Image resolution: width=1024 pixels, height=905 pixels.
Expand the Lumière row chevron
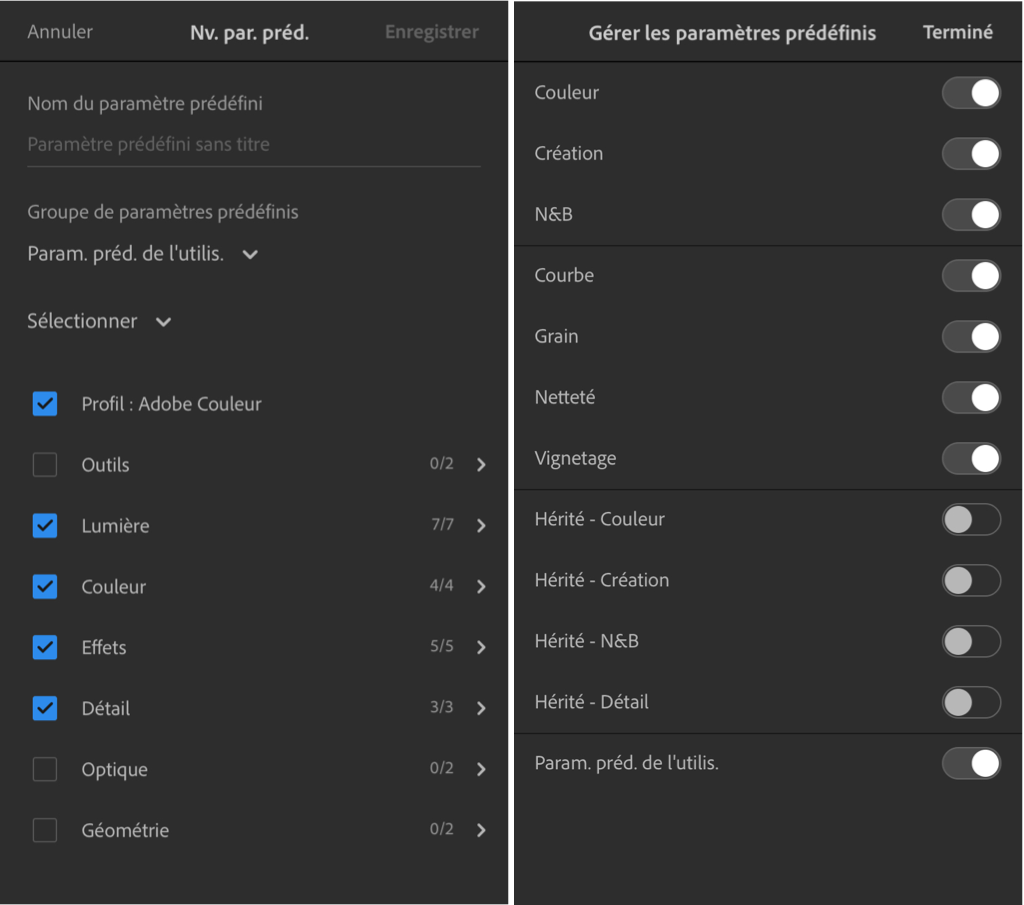click(481, 526)
